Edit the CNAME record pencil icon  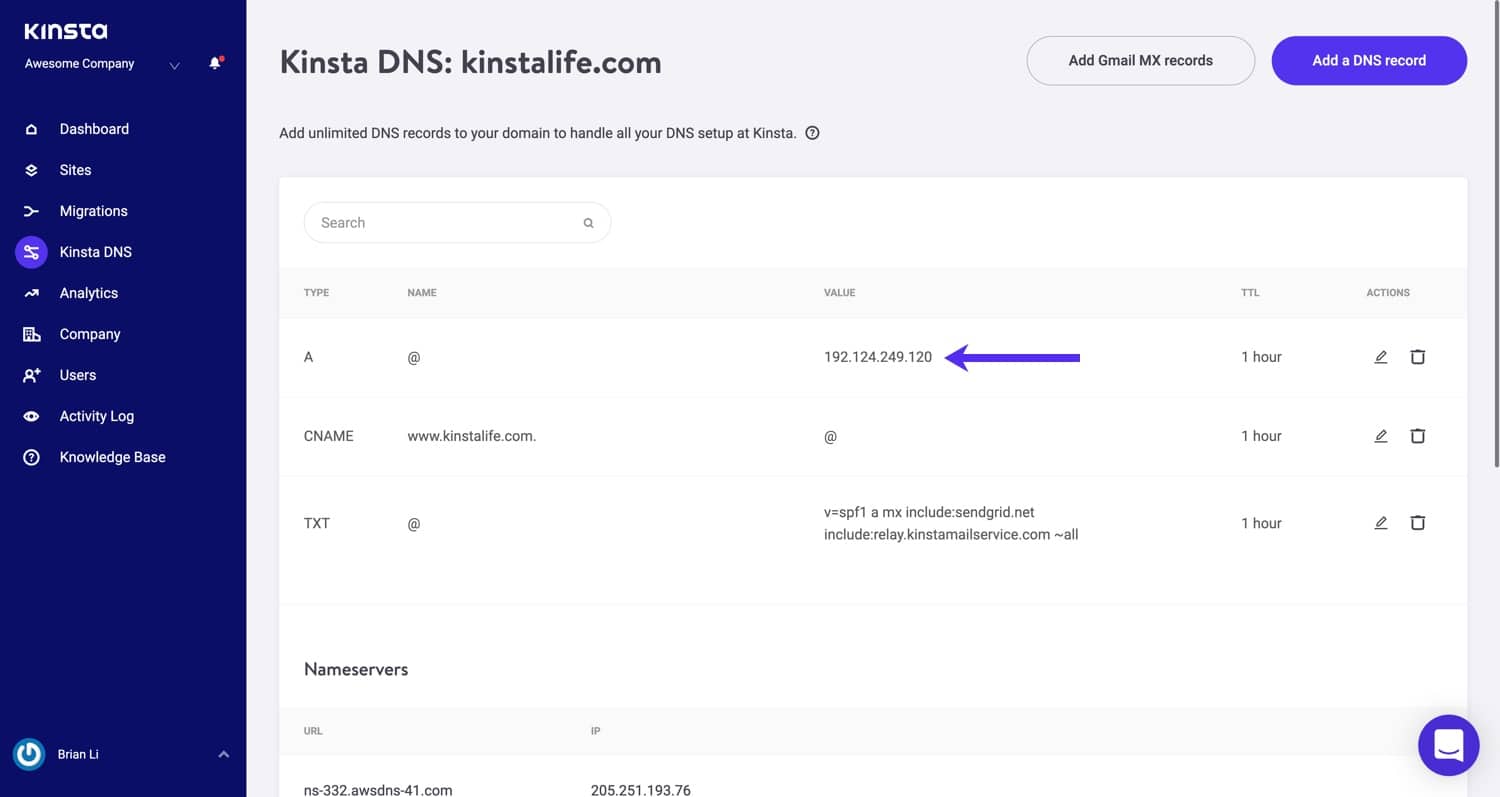1381,436
